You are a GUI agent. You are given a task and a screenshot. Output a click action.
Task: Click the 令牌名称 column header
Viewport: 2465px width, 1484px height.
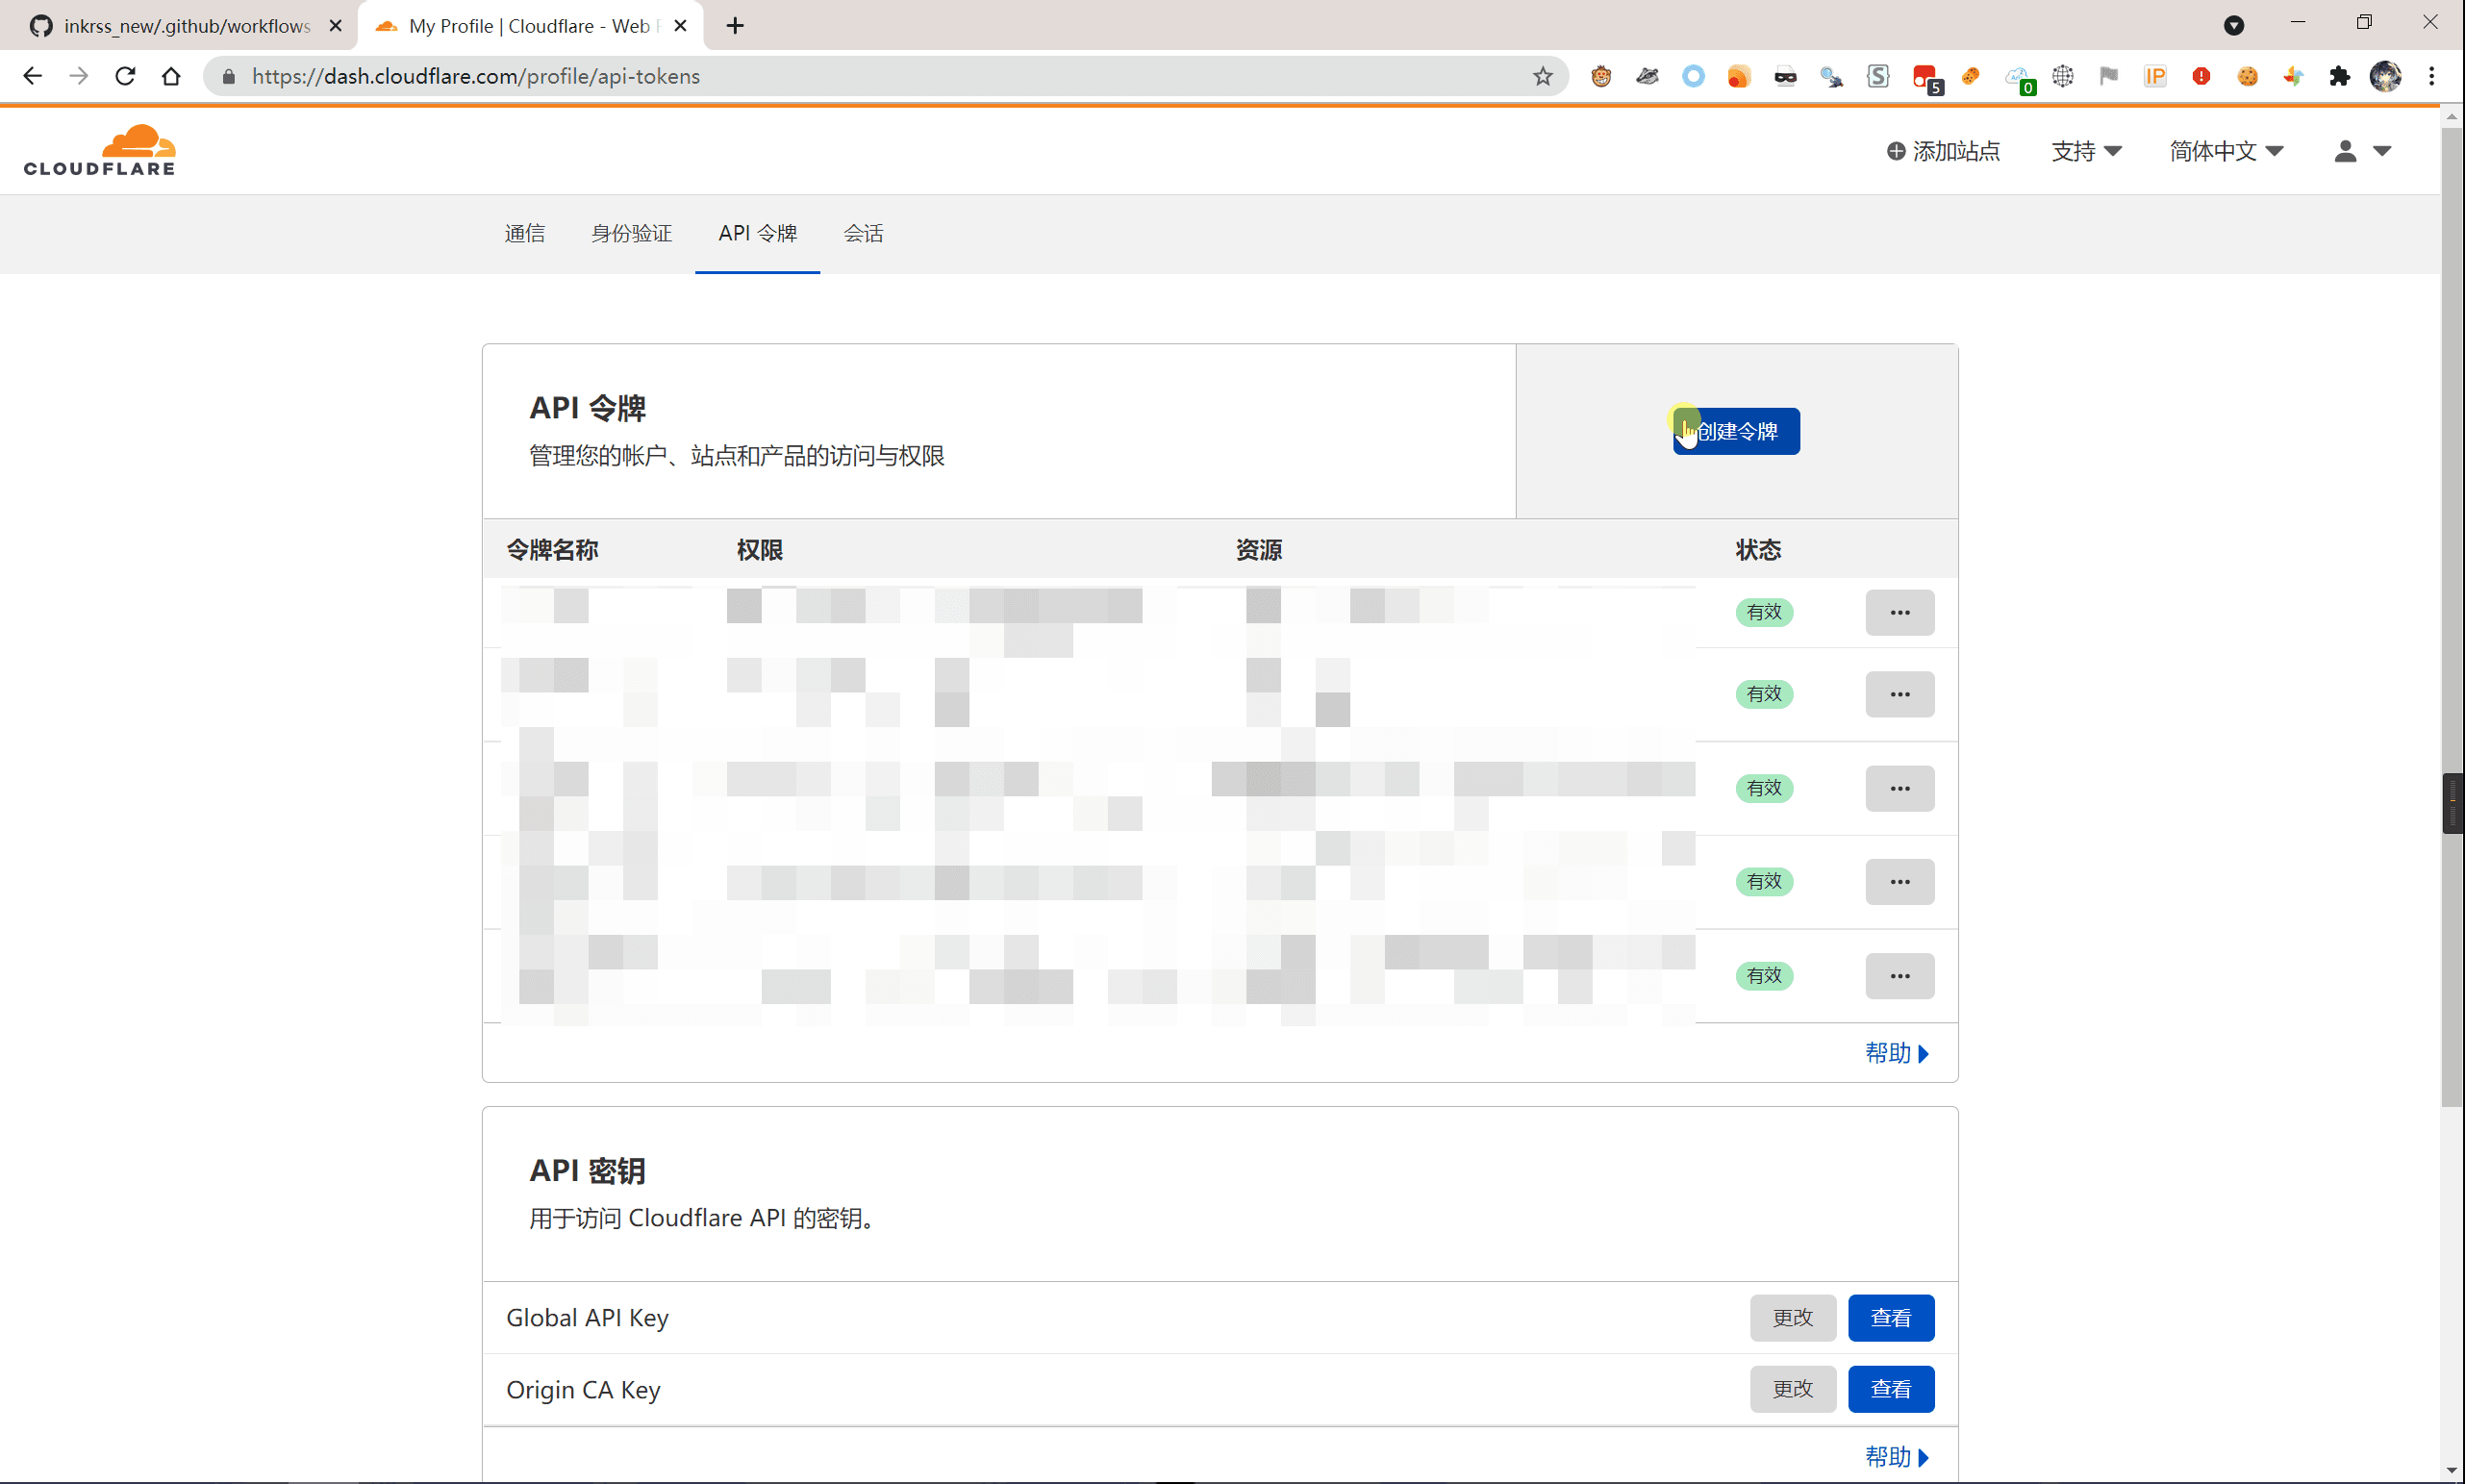(552, 550)
